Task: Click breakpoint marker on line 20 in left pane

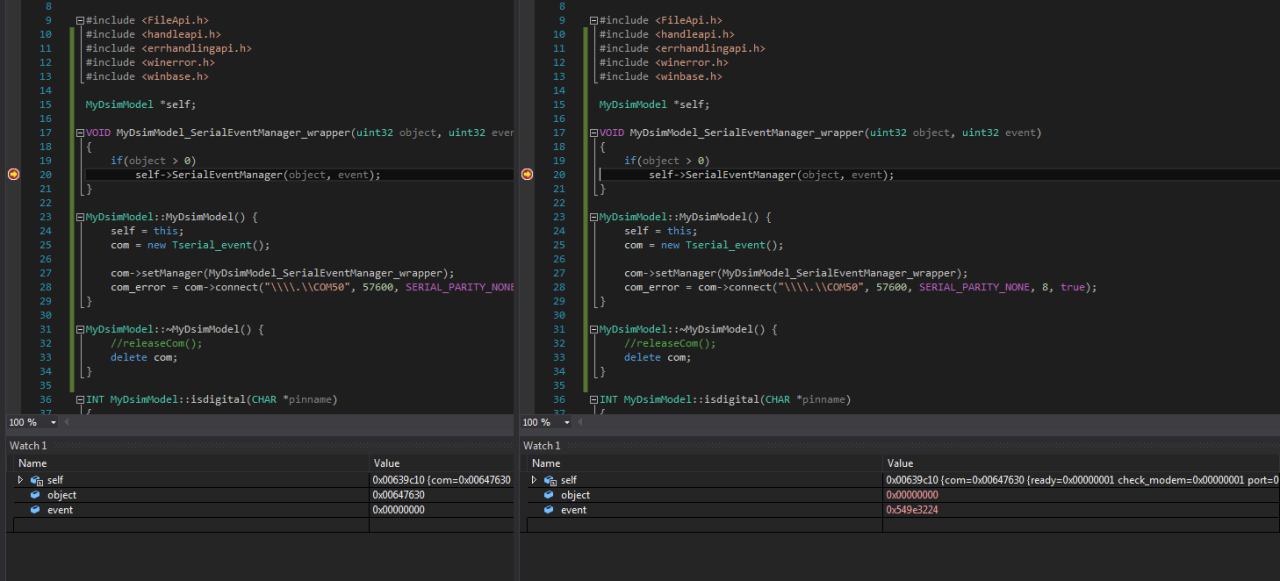Action: 13,174
